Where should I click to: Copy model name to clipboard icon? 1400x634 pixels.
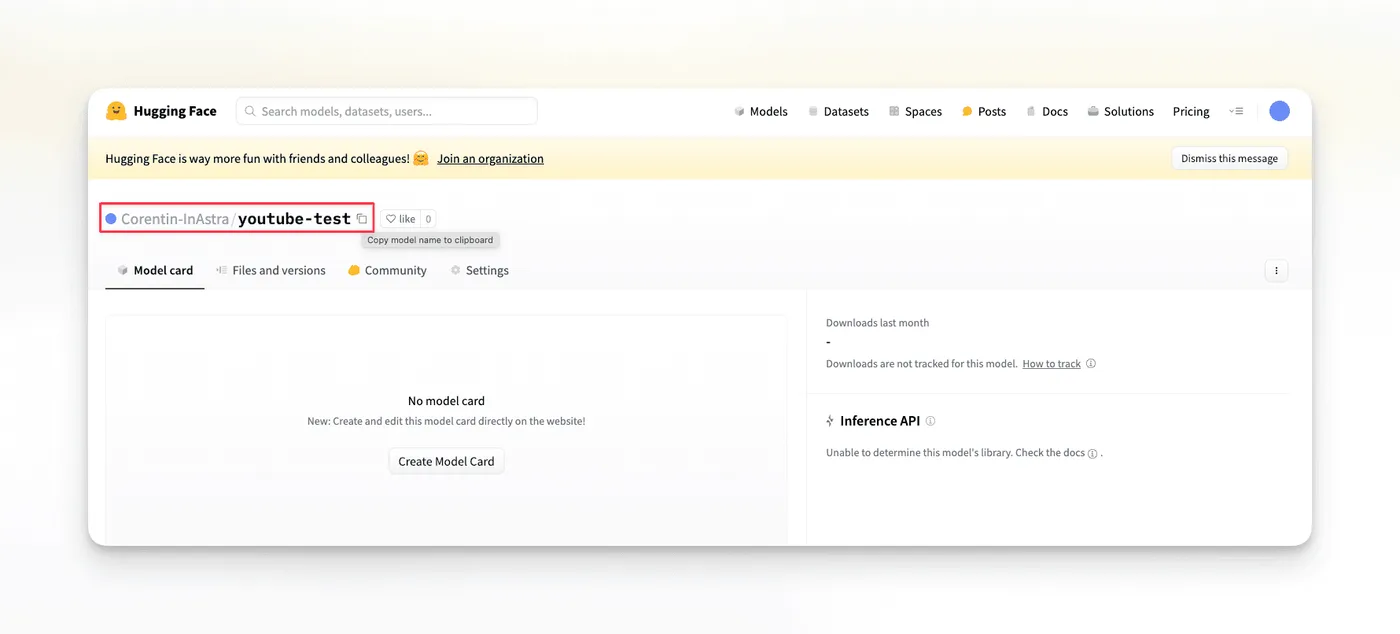[x=362, y=219]
